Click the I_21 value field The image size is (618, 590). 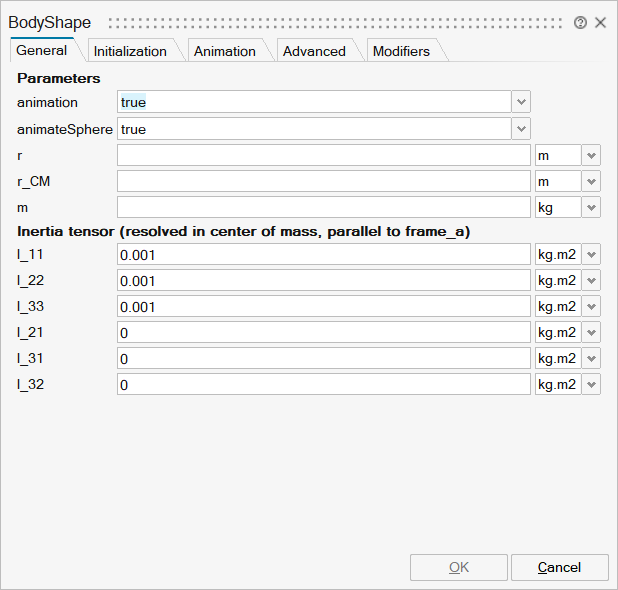point(323,332)
